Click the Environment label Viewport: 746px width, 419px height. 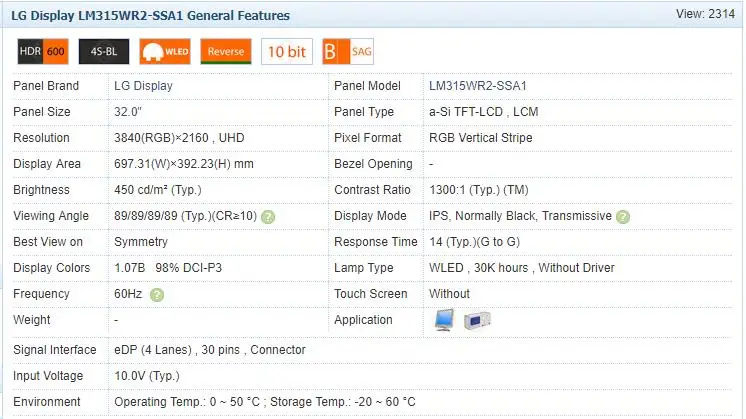click(47, 402)
